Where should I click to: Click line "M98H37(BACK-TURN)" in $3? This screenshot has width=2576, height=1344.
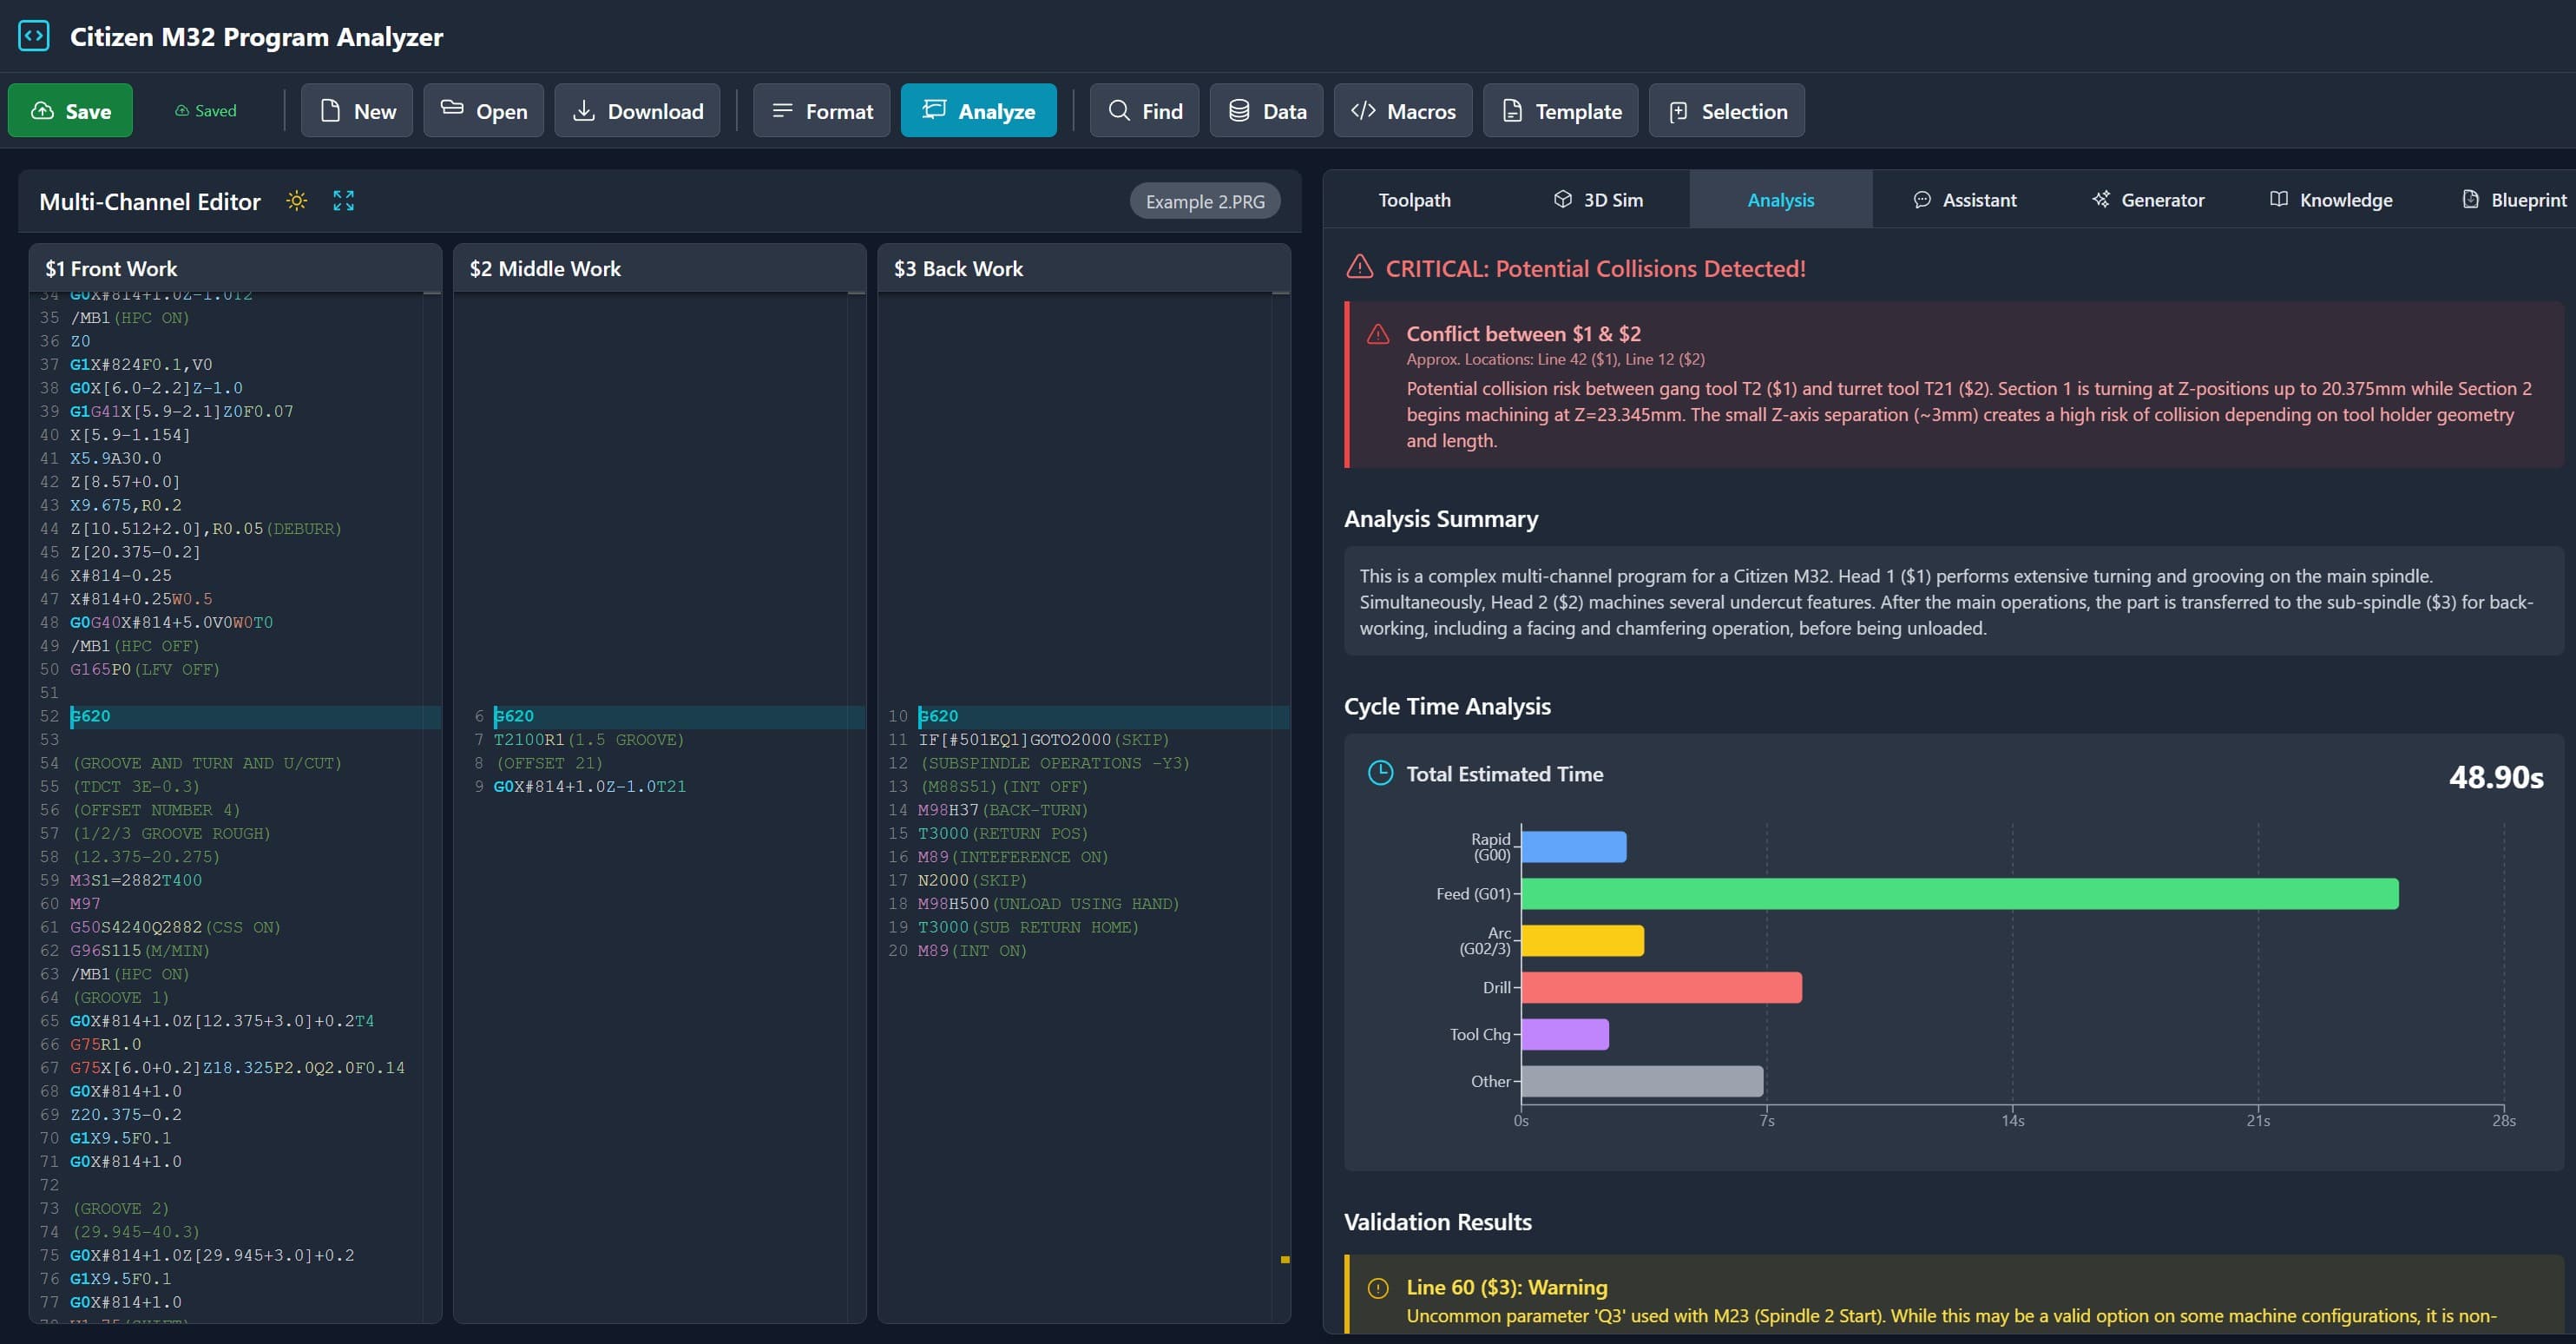coord(1003,810)
